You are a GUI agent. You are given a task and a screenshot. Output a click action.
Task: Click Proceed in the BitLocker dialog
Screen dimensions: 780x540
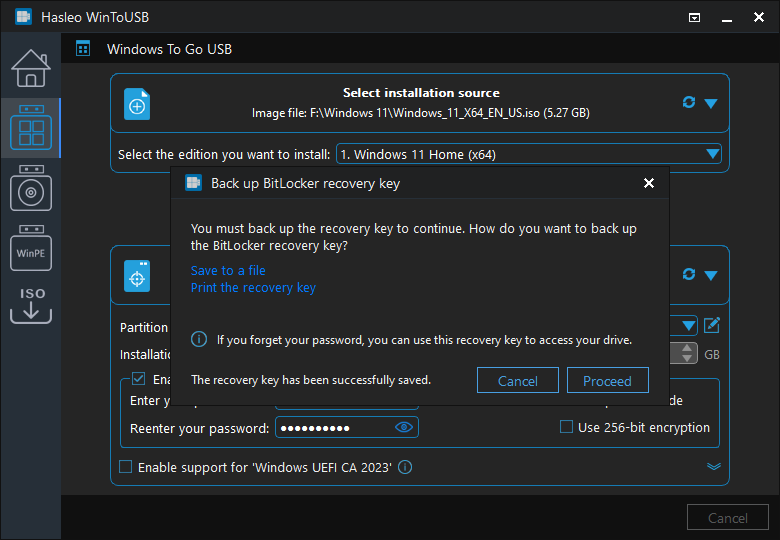(607, 380)
